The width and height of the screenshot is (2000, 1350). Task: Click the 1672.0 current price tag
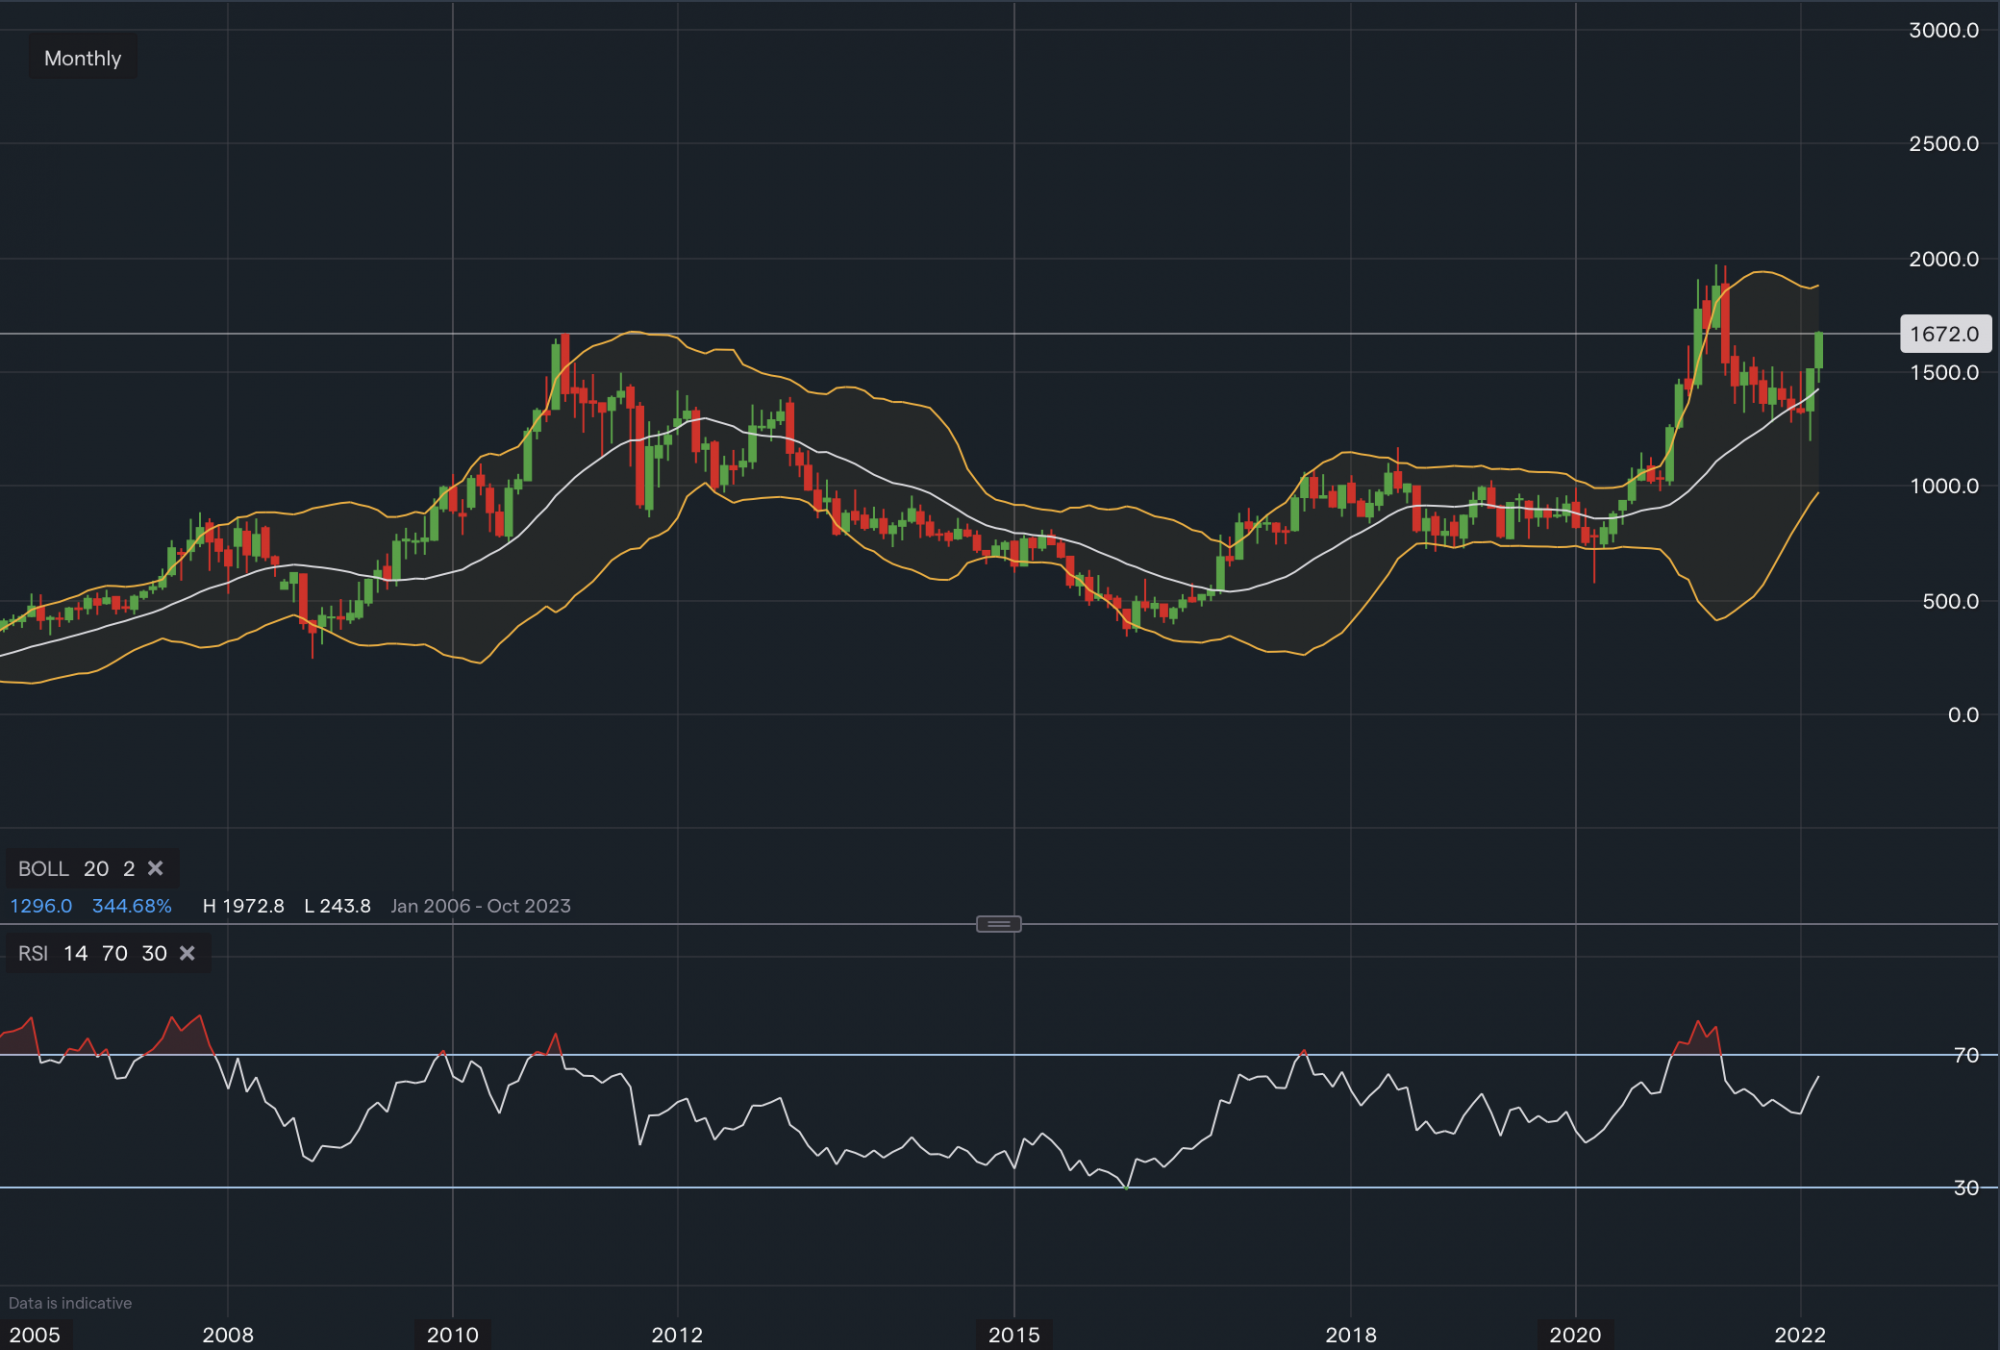click(x=1944, y=334)
